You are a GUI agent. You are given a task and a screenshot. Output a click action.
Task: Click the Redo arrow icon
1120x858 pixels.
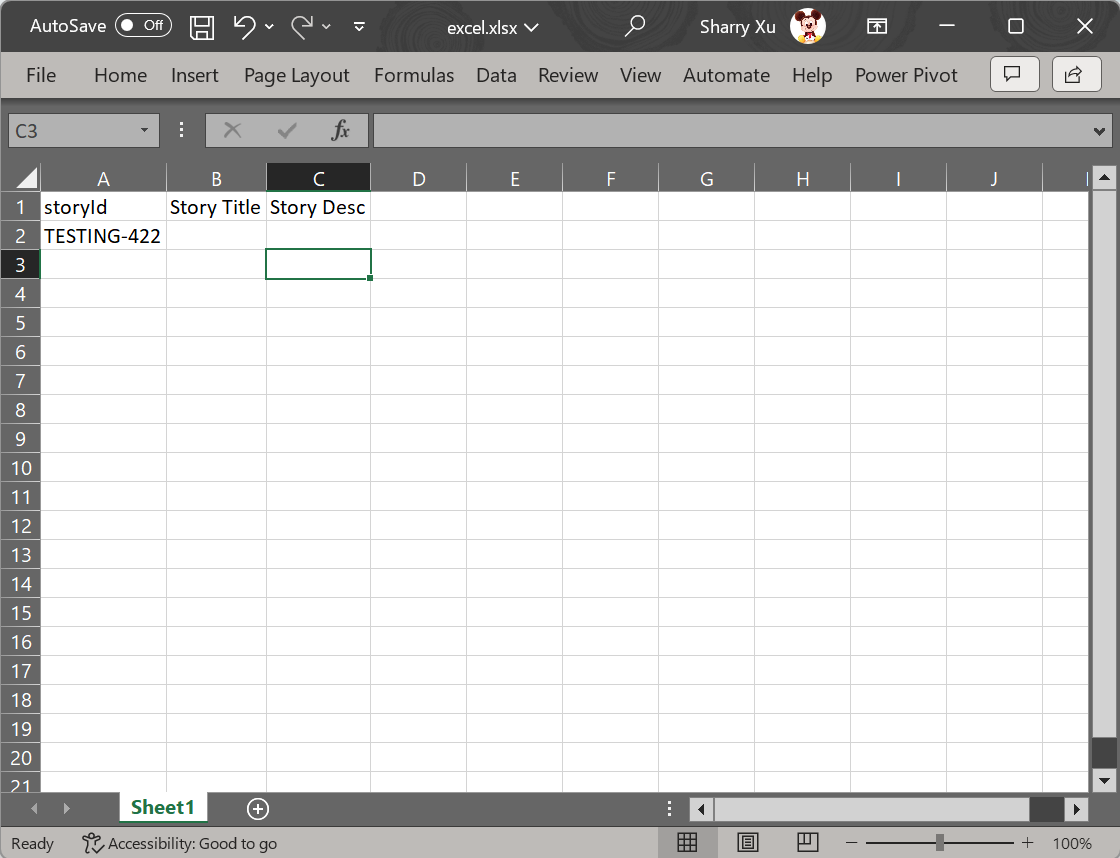(301, 27)
